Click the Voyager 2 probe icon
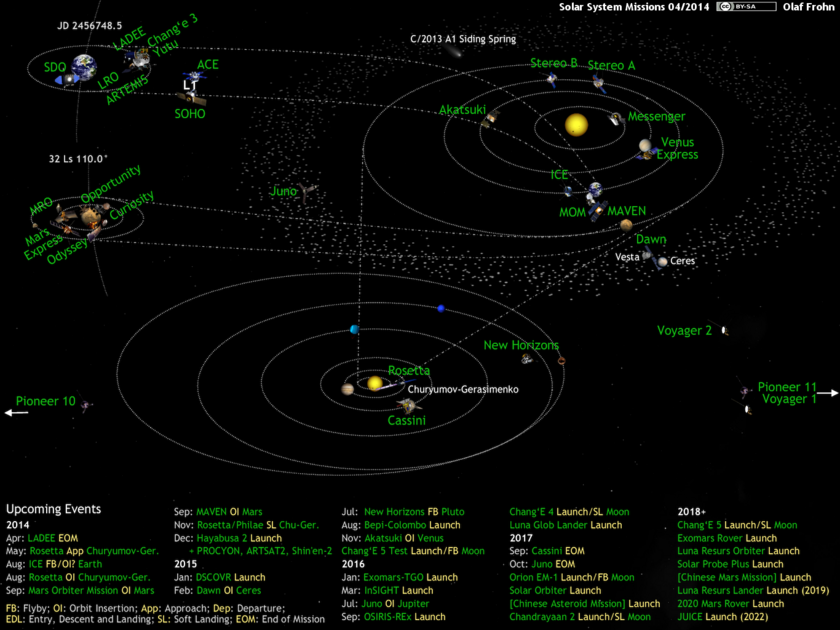 [724, 331]
